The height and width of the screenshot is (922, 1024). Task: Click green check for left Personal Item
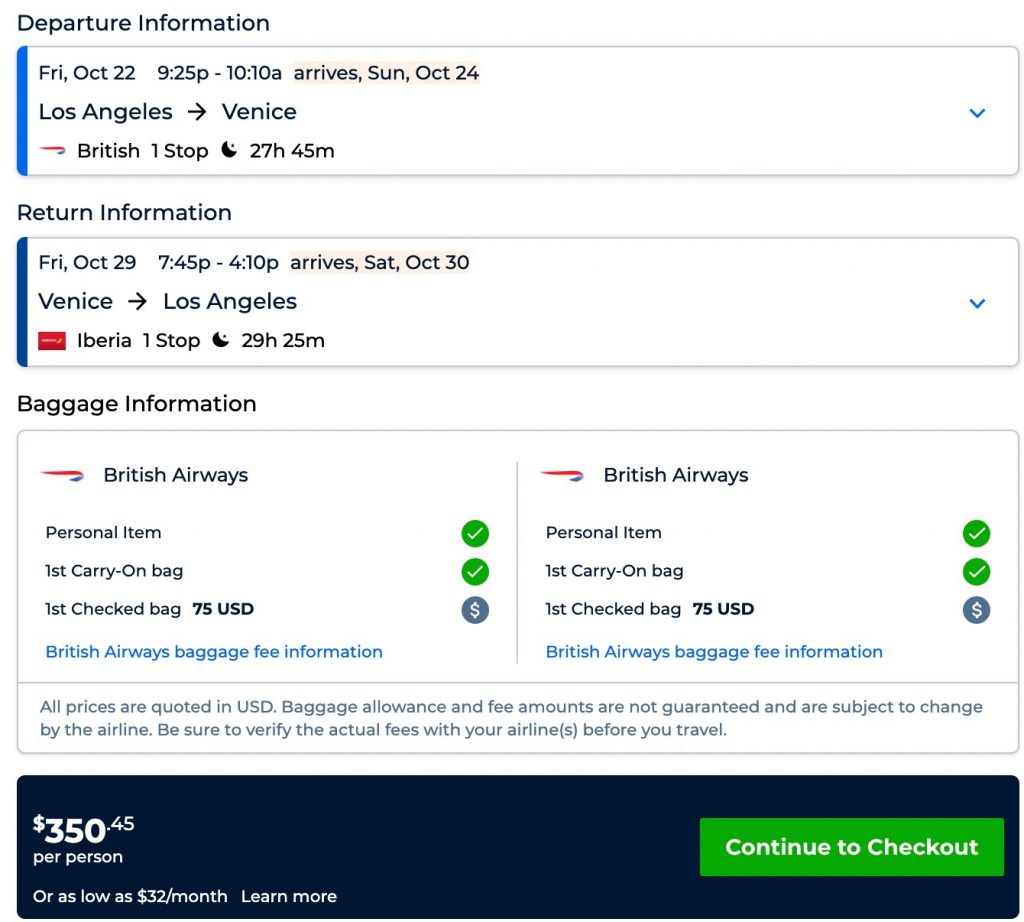tap(475, 533)
